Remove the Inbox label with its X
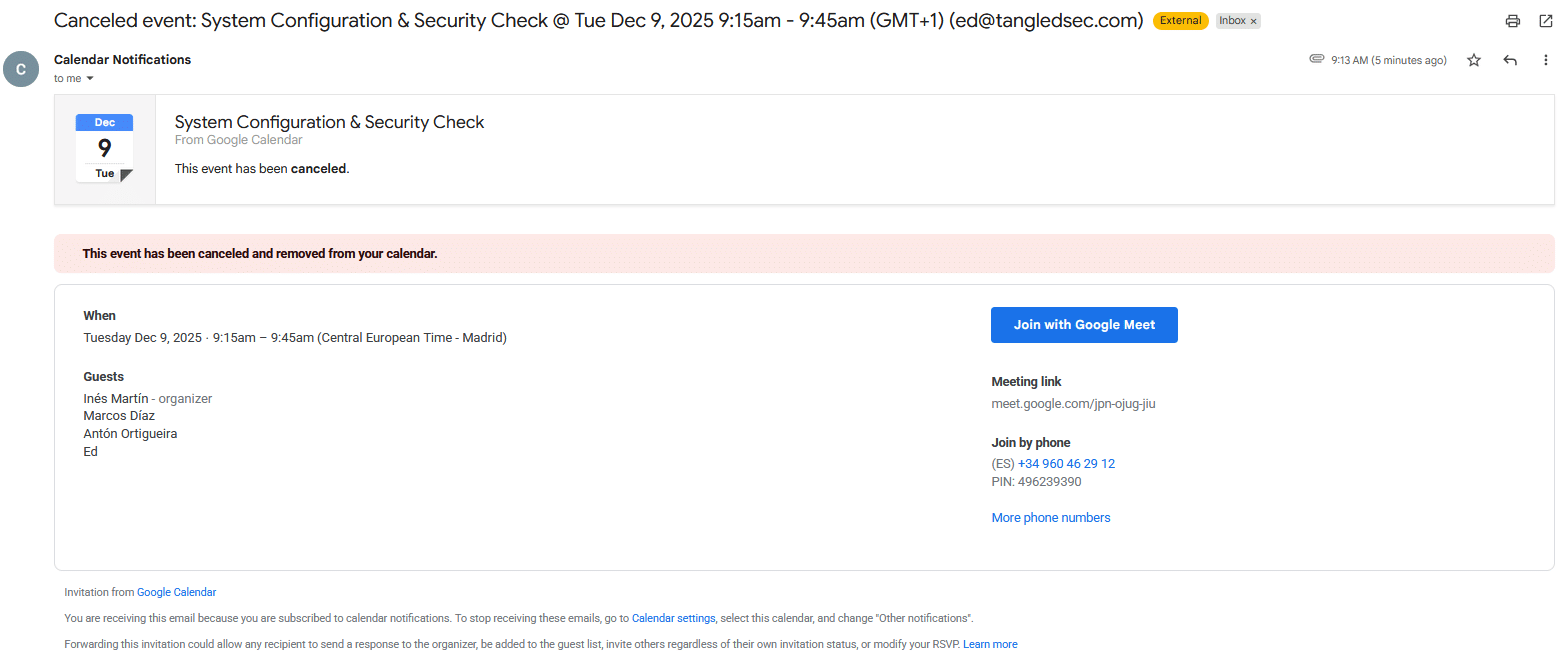 pyautogui.click(x=1253, y=21)
